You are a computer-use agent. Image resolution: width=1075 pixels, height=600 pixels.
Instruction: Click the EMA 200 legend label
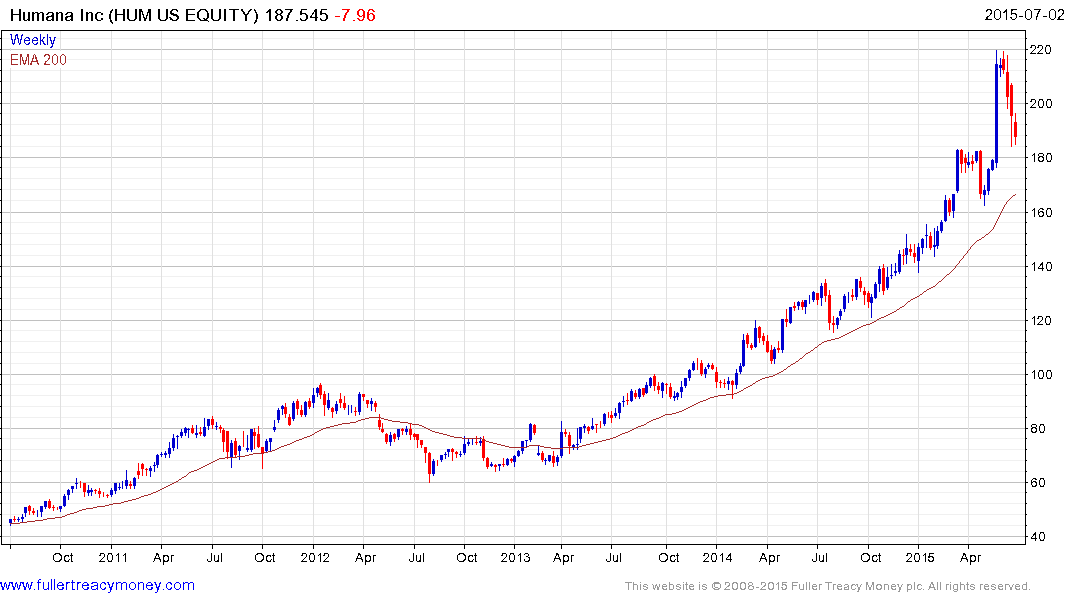[38, 60]
